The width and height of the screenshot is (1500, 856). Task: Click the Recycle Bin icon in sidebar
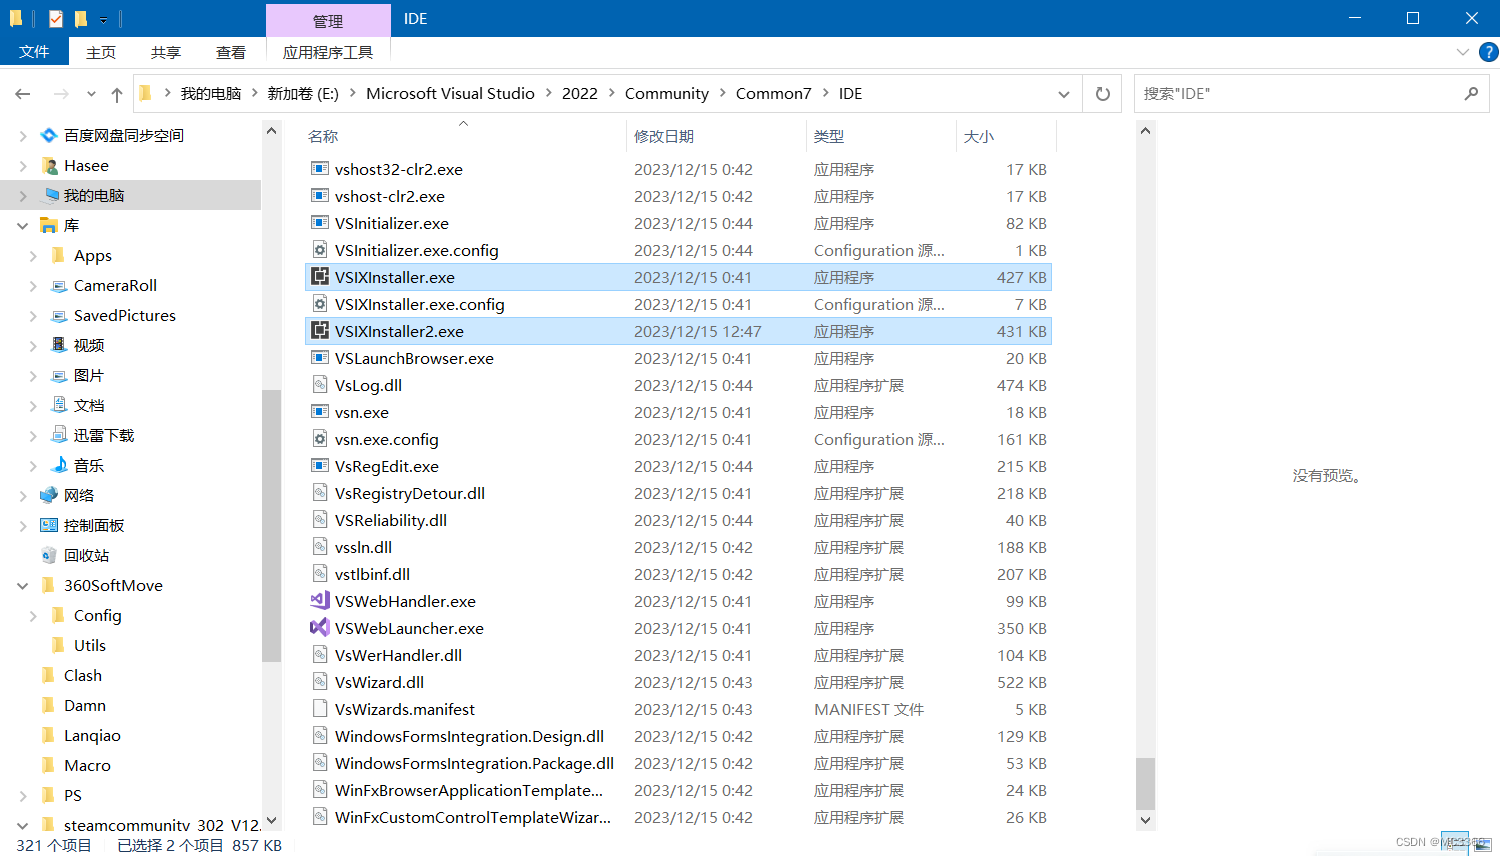[x=49, y=555]
